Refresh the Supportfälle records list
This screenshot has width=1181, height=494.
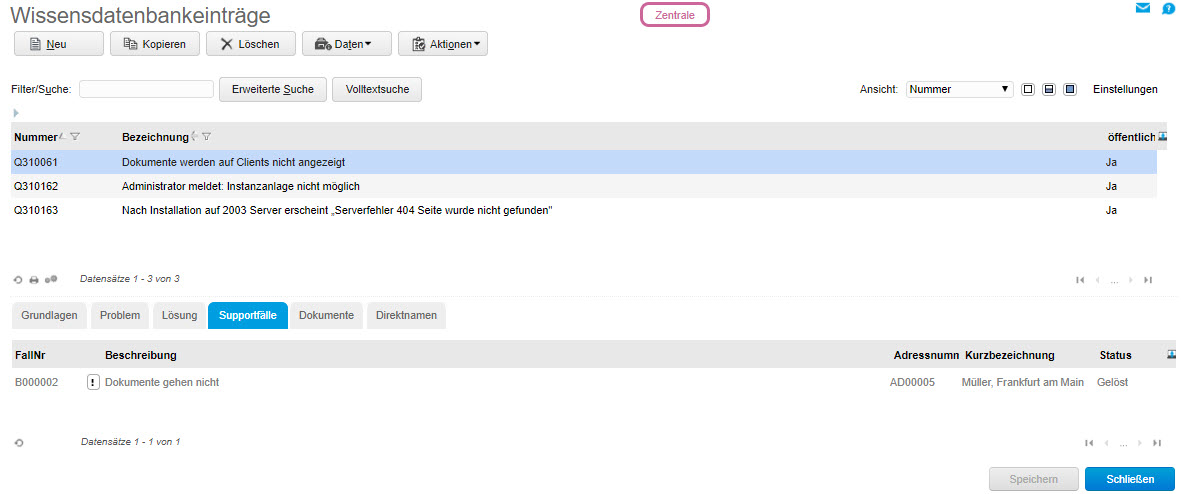(x=19, y=443)
